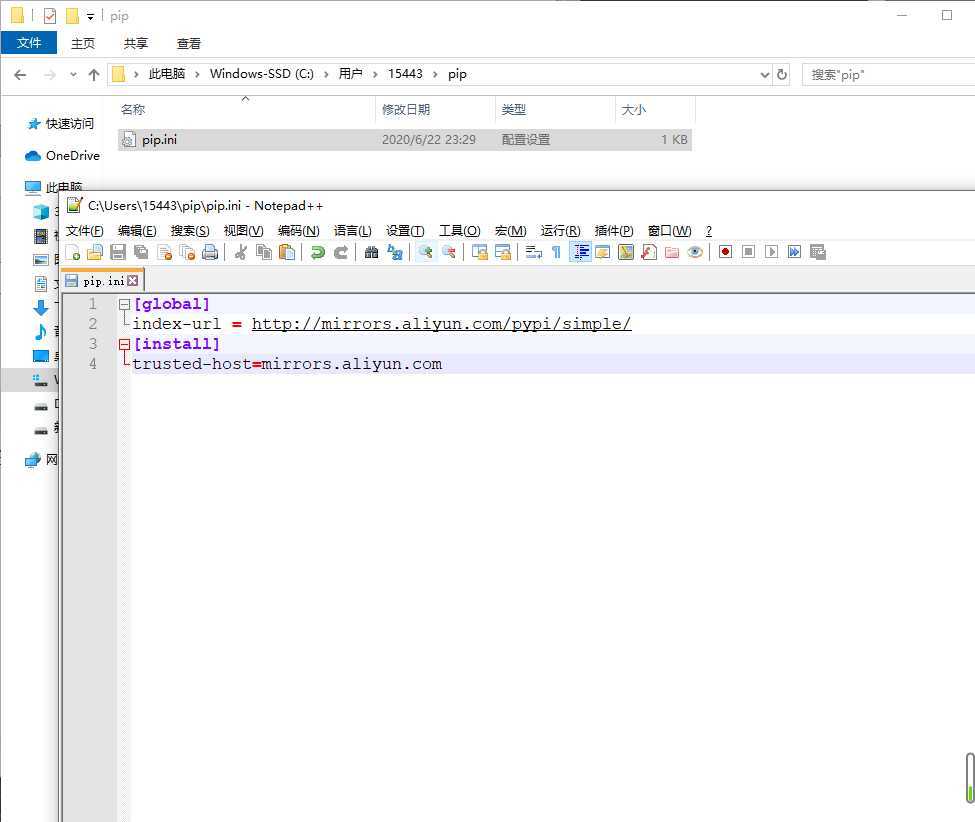Go back in Explorer navigation

tap(20, 75)
